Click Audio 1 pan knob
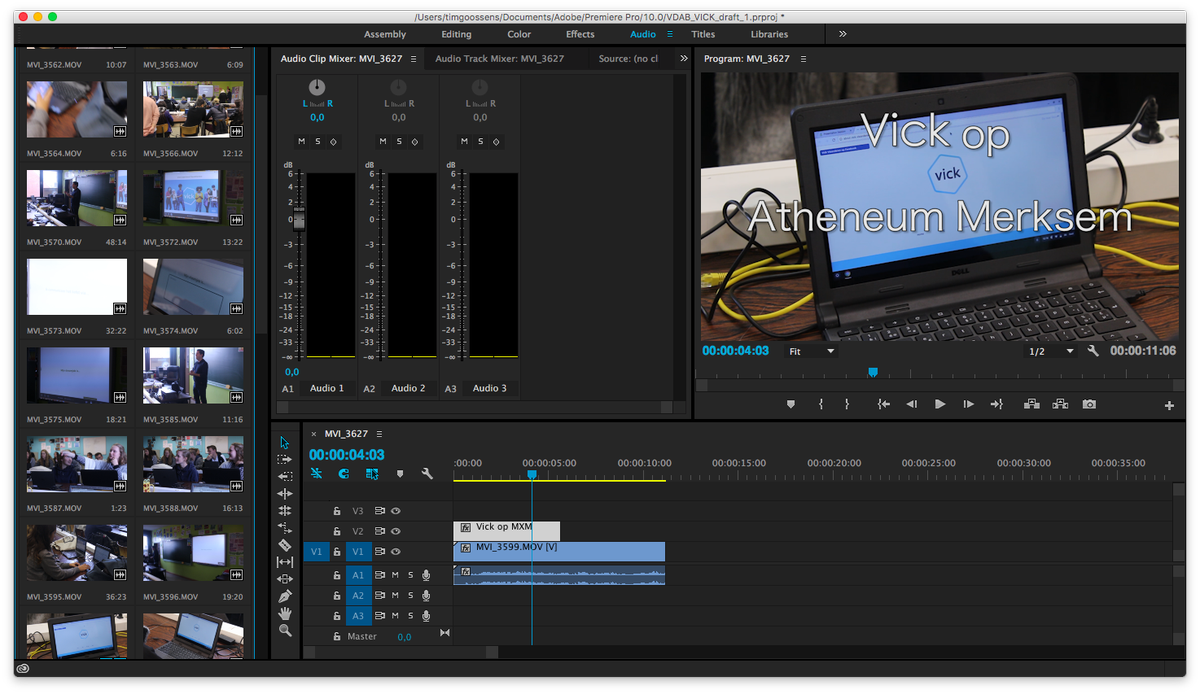The image size is (1200, 694). coord(317,88)
